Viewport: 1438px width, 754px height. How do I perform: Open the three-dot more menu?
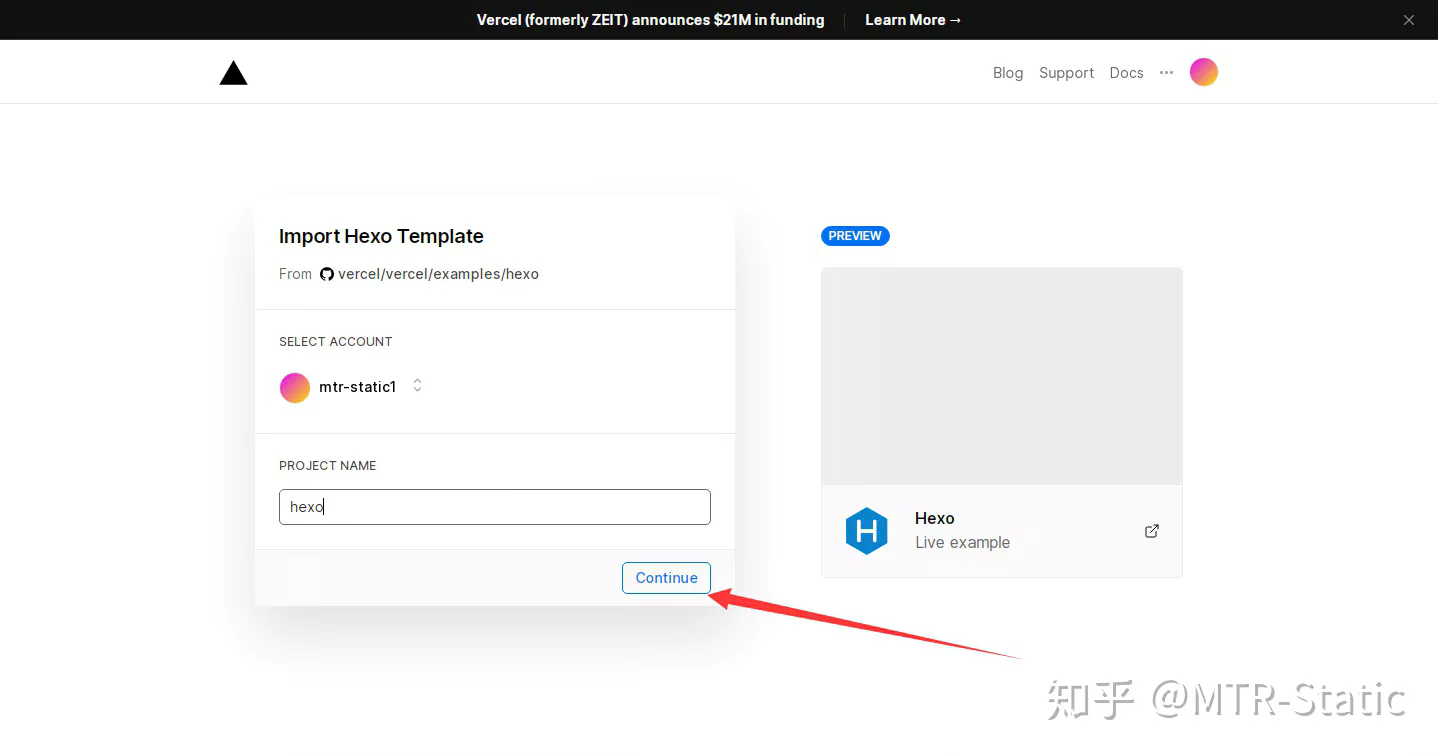click(x=1166, y=72)
